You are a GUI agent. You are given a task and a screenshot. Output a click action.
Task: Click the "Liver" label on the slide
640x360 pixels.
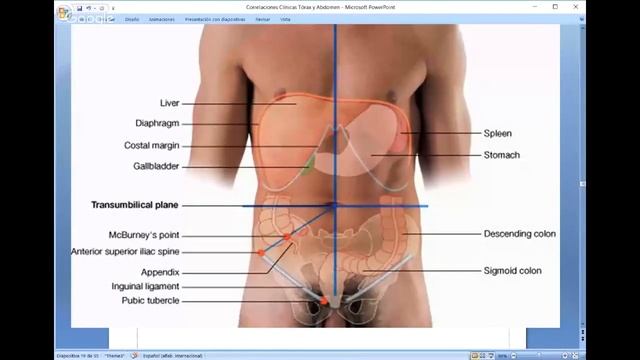[169, 103]
